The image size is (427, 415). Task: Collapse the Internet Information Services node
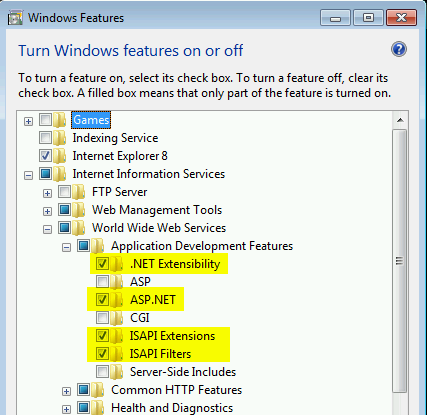[x=29, y=175]
